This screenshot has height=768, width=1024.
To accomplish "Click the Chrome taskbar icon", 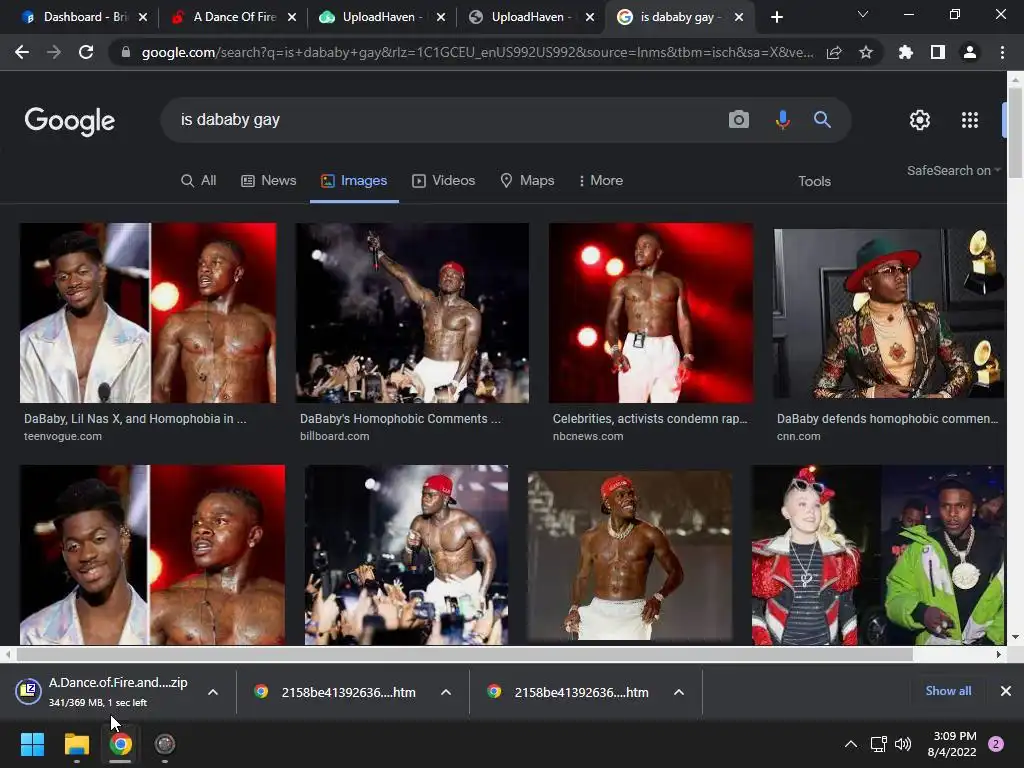I will 120,744.
